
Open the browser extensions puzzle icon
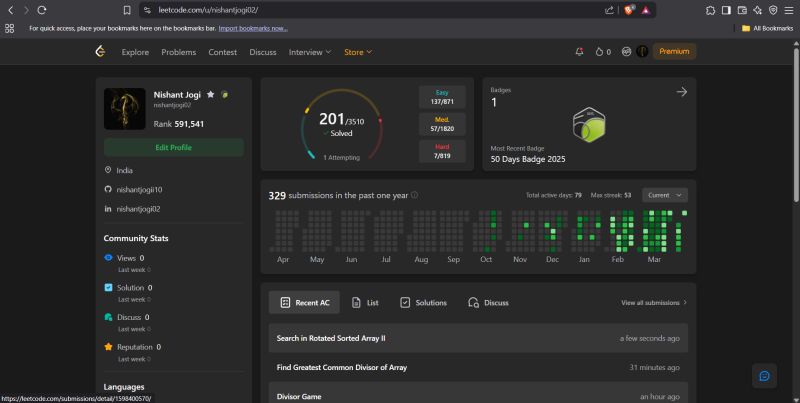coord(710,10)
